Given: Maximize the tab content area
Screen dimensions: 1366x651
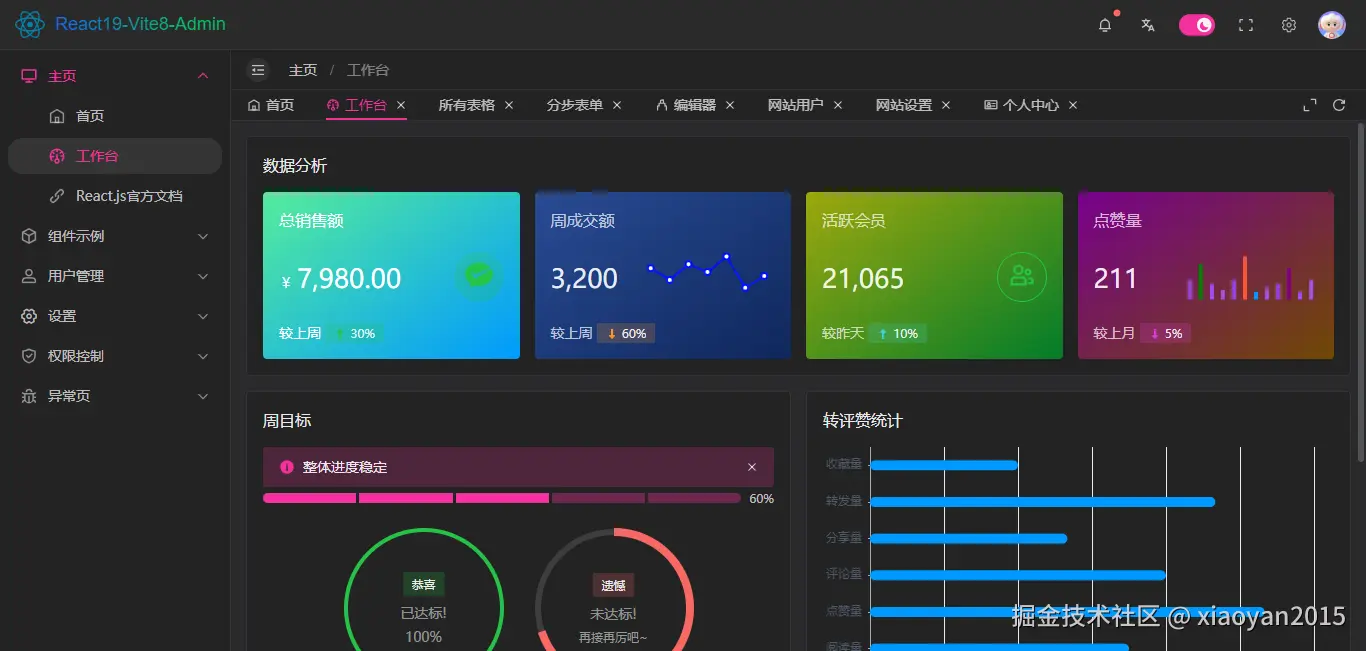Looking at the screenshot, I should click(1310, 105).
